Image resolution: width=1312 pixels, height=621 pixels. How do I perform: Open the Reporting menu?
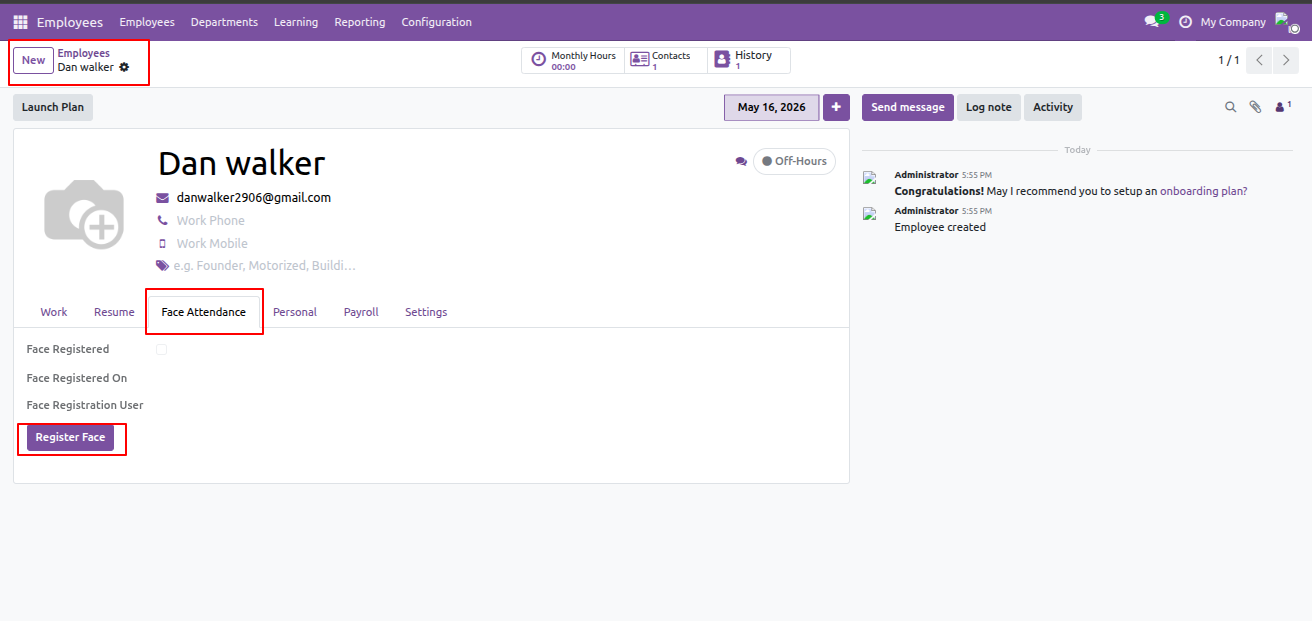[x=360, y=22]
